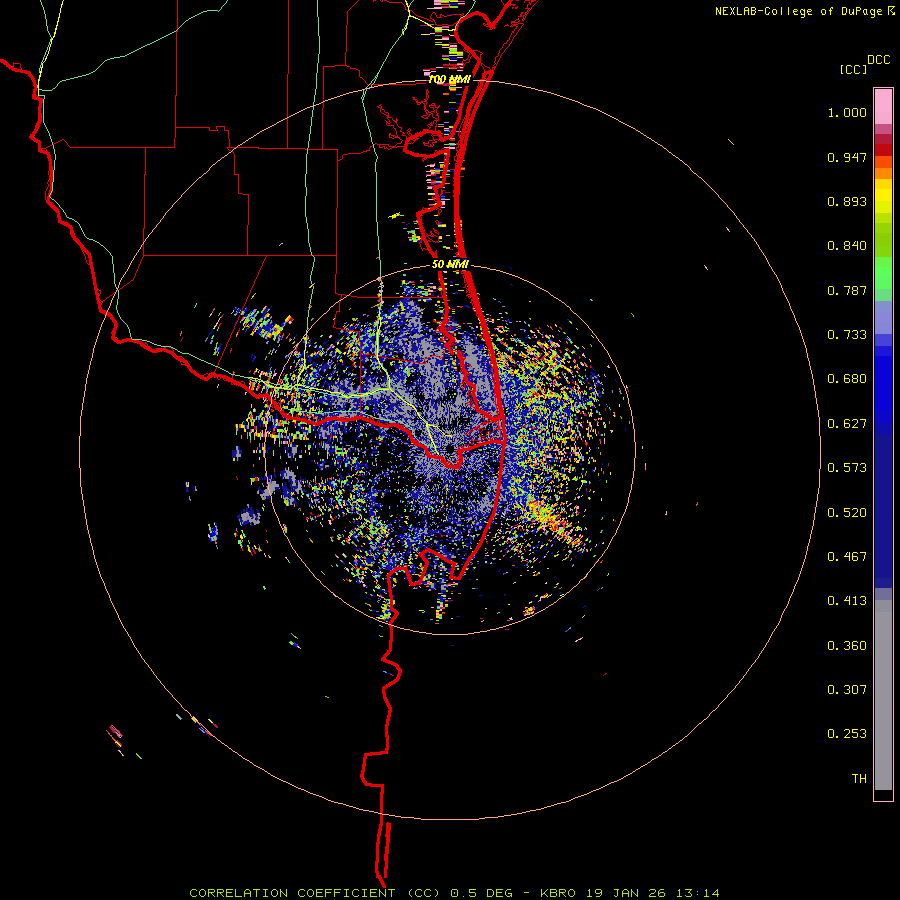The height and width of the screenshot is (900, 900).
Task: Click the 0.360 scale value
Action: click(x=847, y=646)
